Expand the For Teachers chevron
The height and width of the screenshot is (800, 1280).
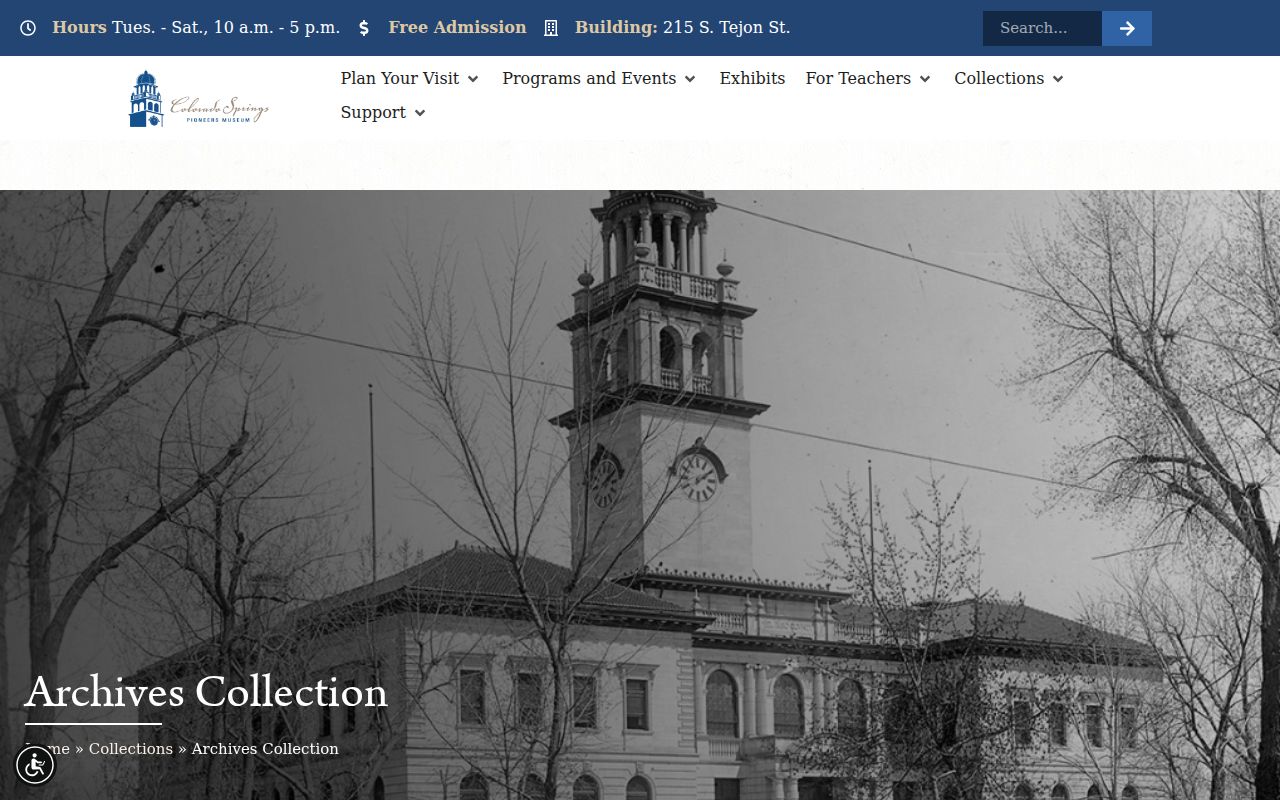(925, 79)
